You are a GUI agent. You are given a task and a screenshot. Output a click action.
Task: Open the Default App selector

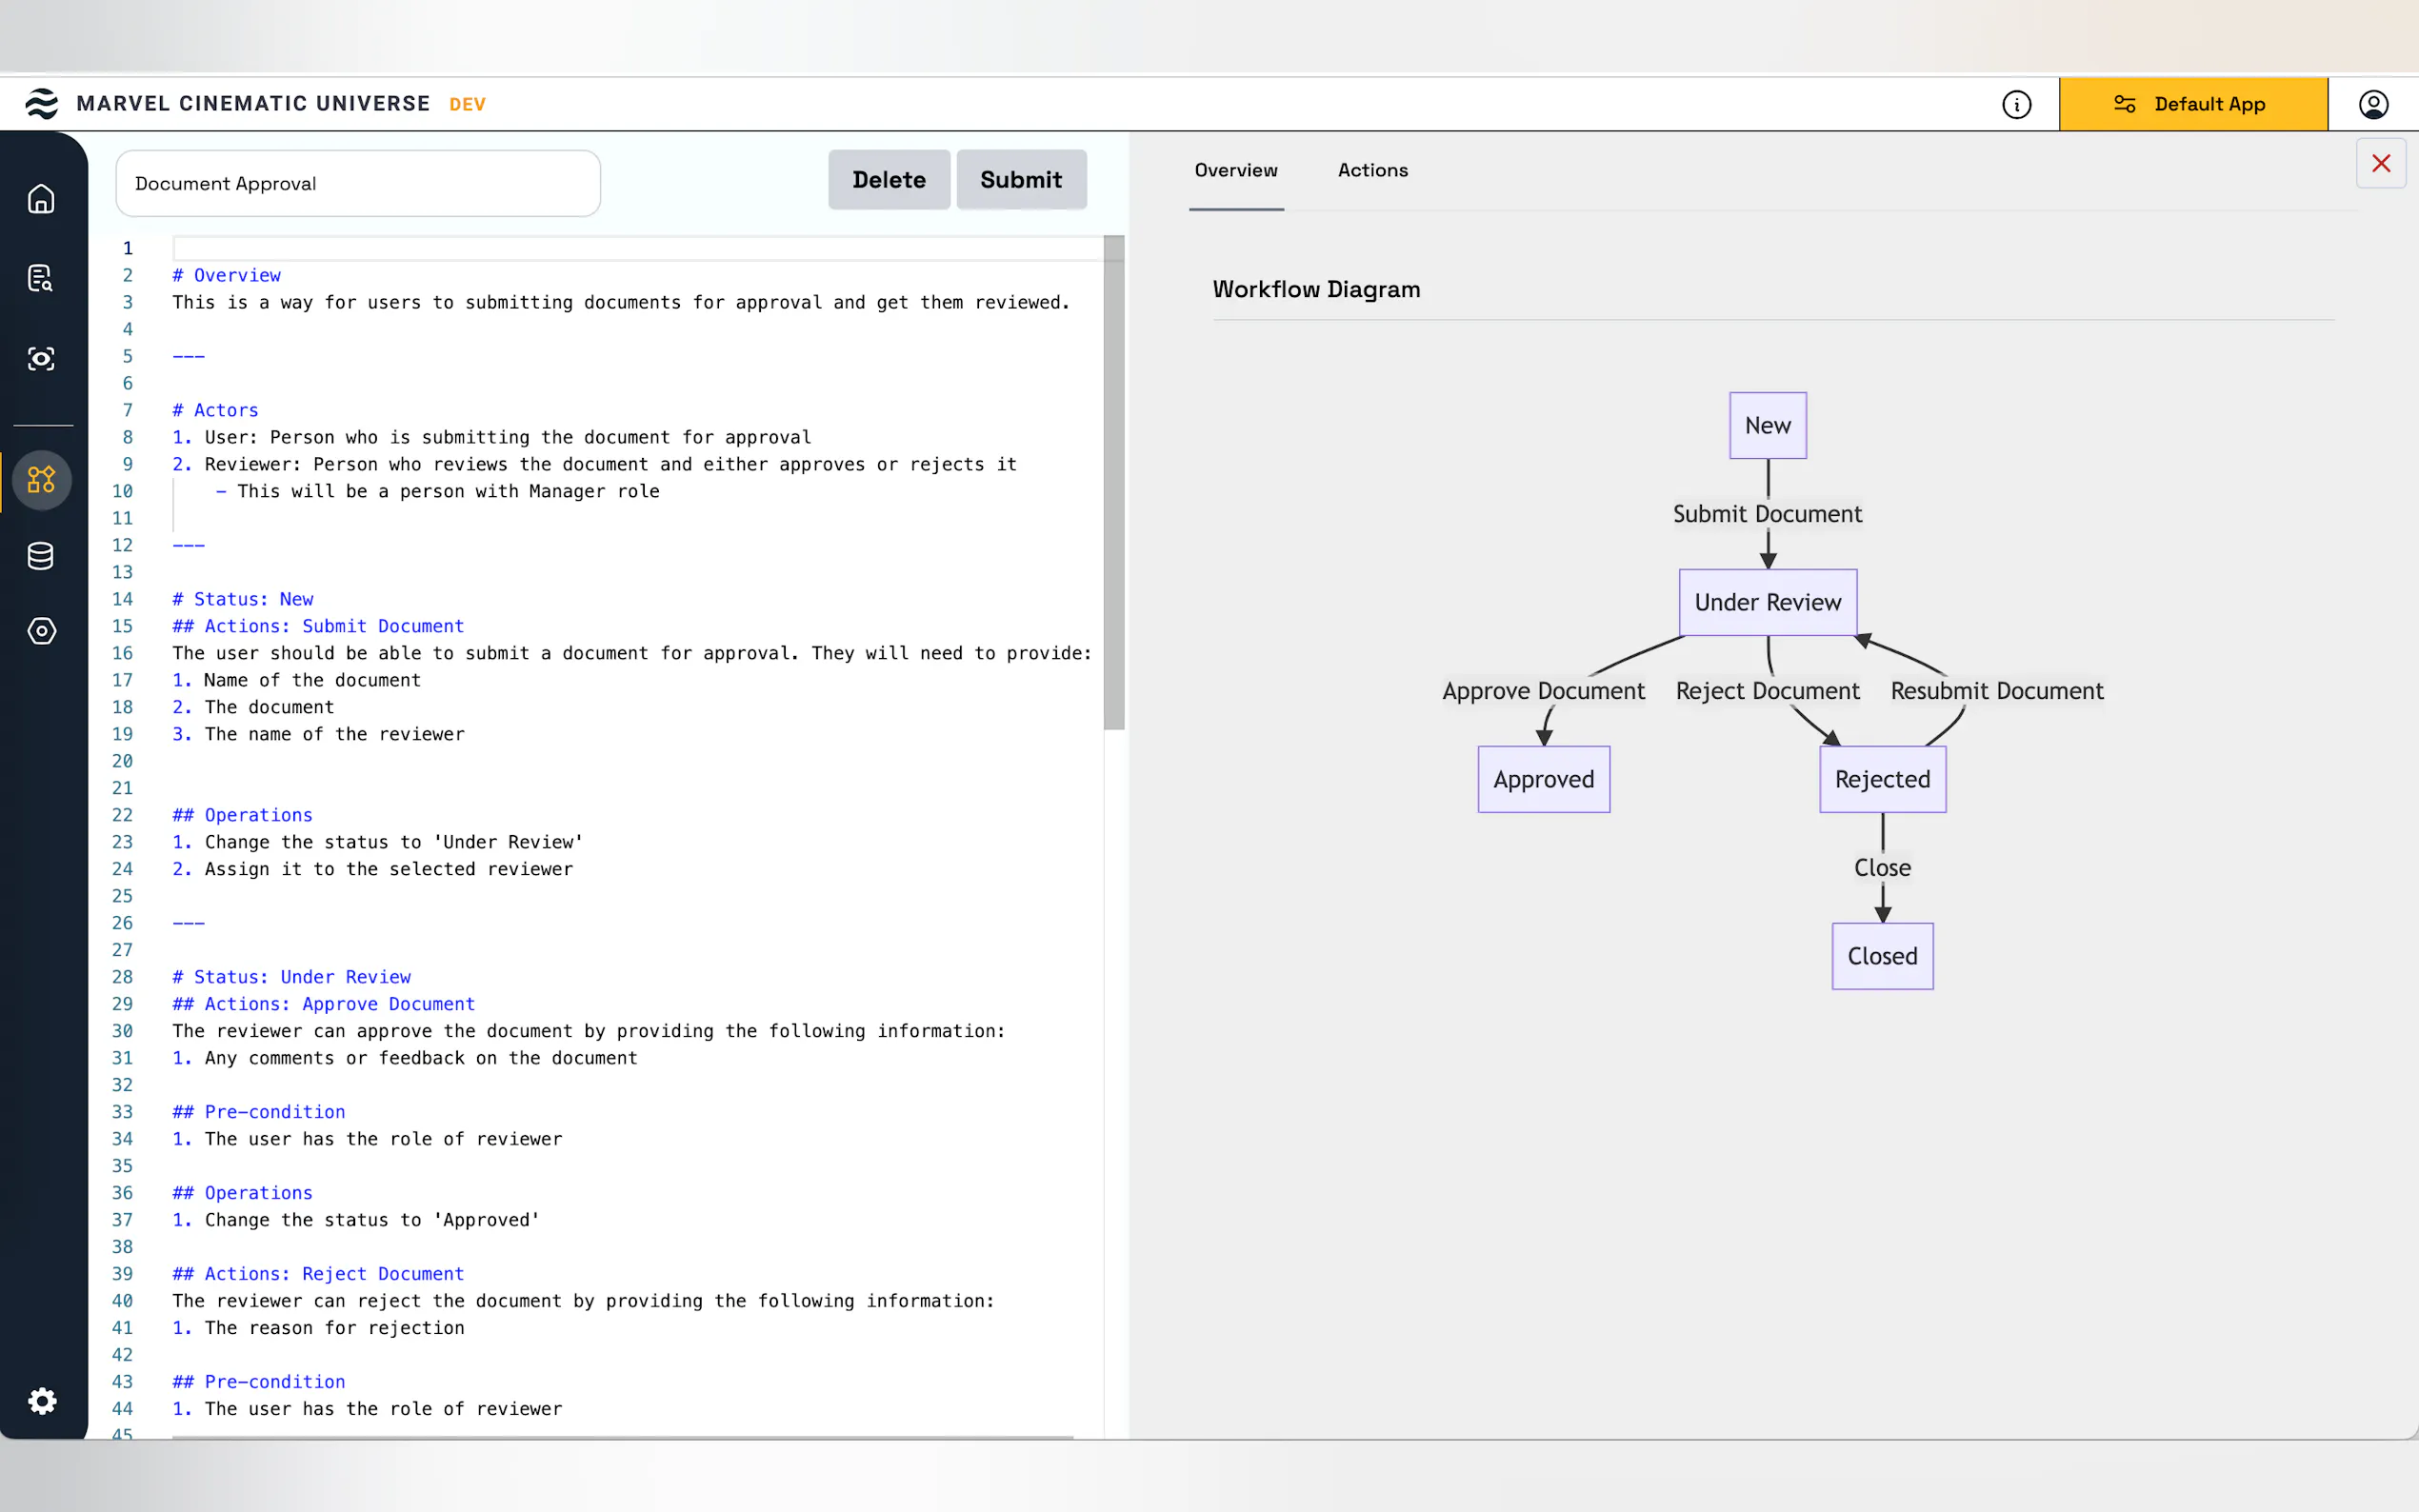coord(2192,104)
